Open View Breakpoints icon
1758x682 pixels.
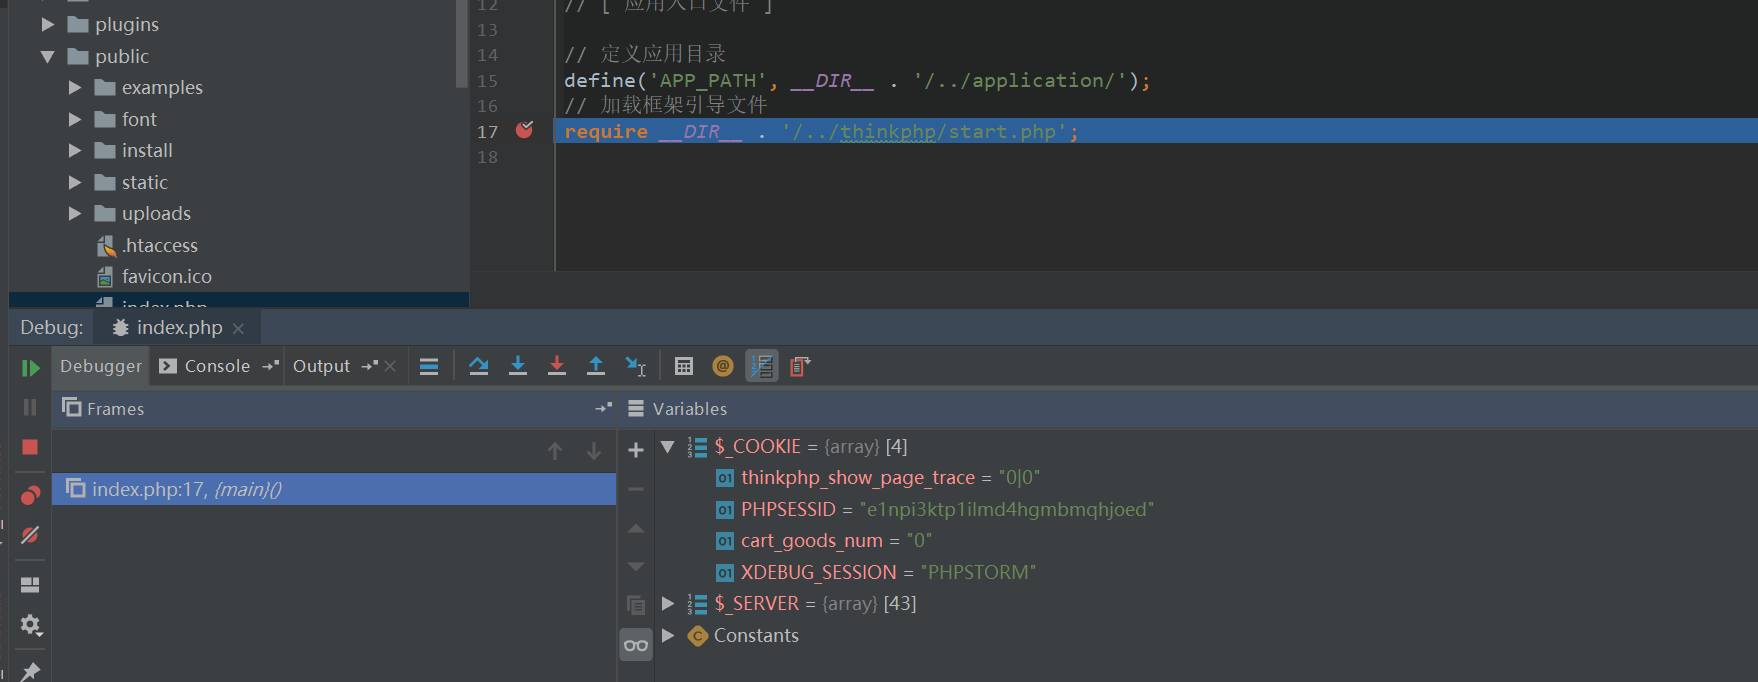[x=30, y=495]
